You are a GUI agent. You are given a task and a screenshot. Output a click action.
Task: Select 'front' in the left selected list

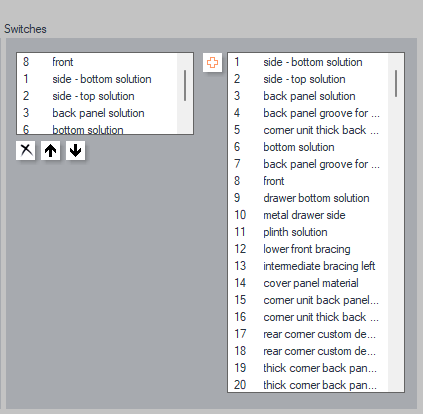(97, 62)
